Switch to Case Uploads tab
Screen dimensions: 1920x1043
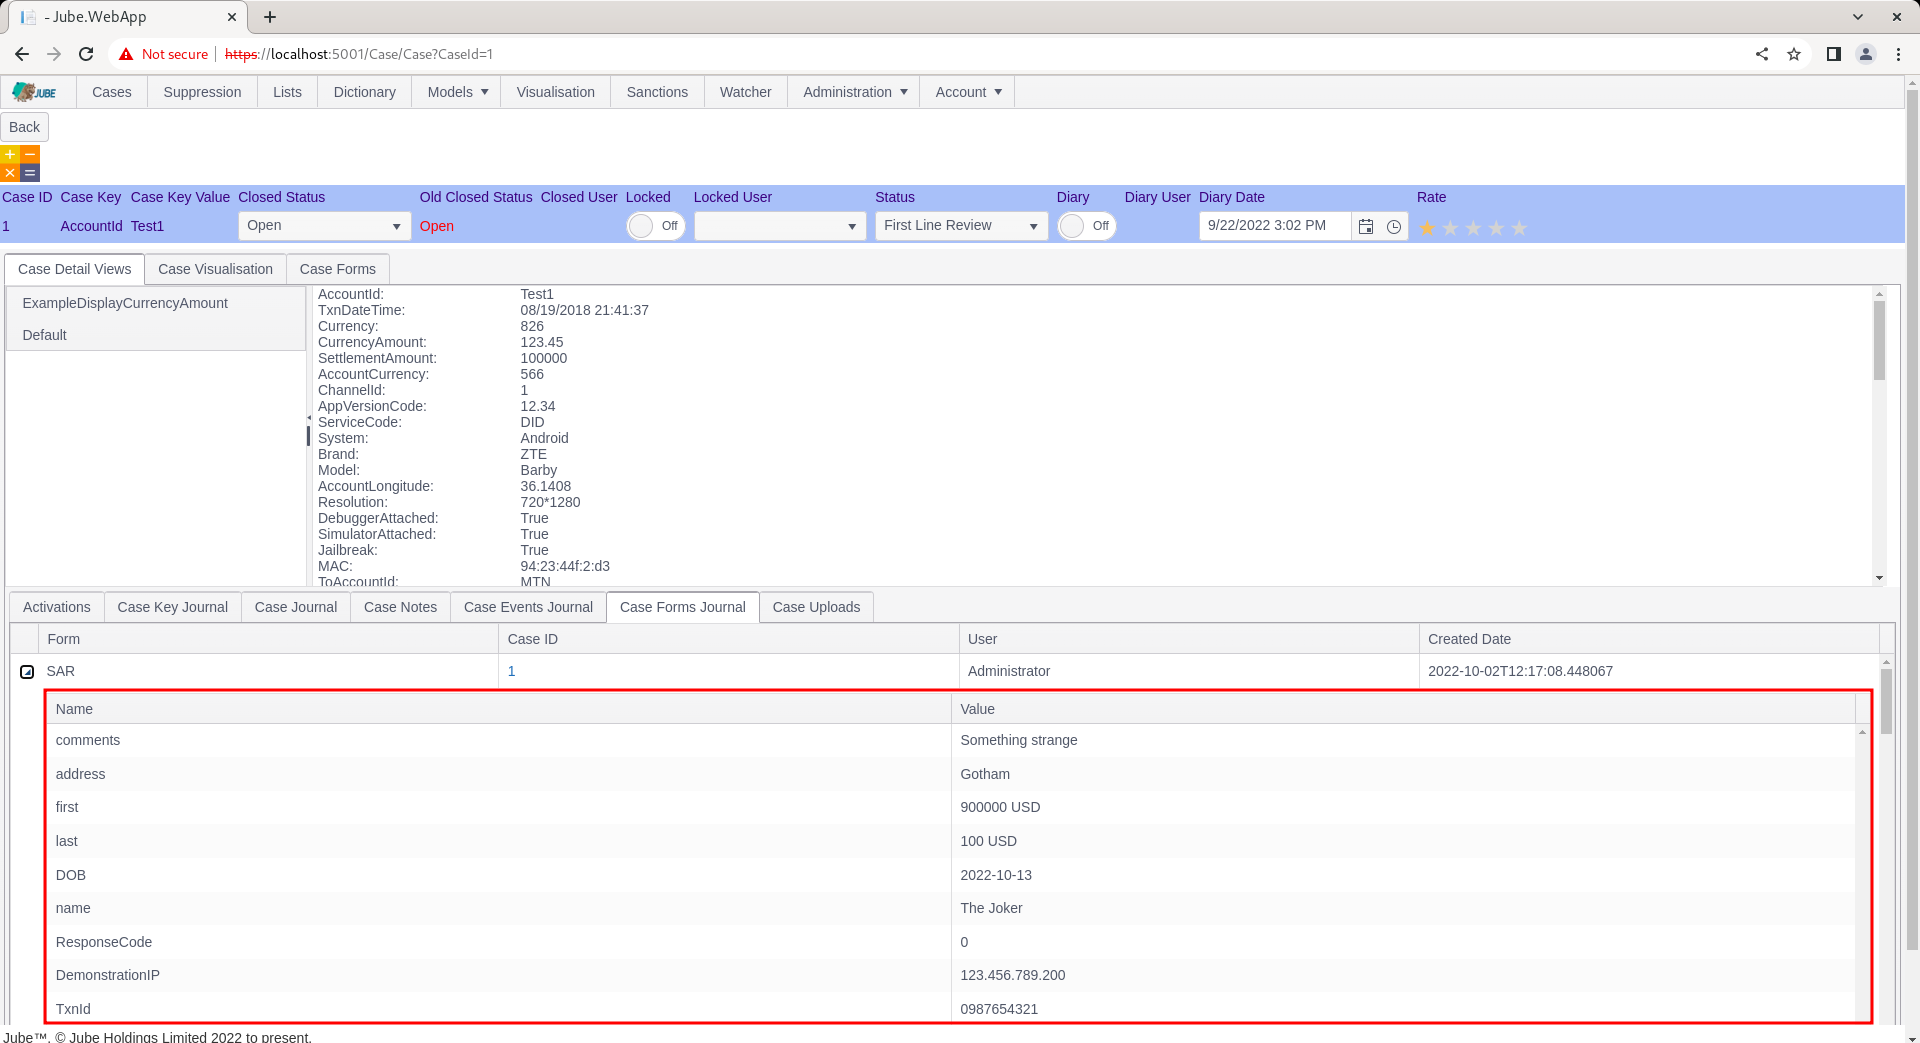[x=816, y=607]
